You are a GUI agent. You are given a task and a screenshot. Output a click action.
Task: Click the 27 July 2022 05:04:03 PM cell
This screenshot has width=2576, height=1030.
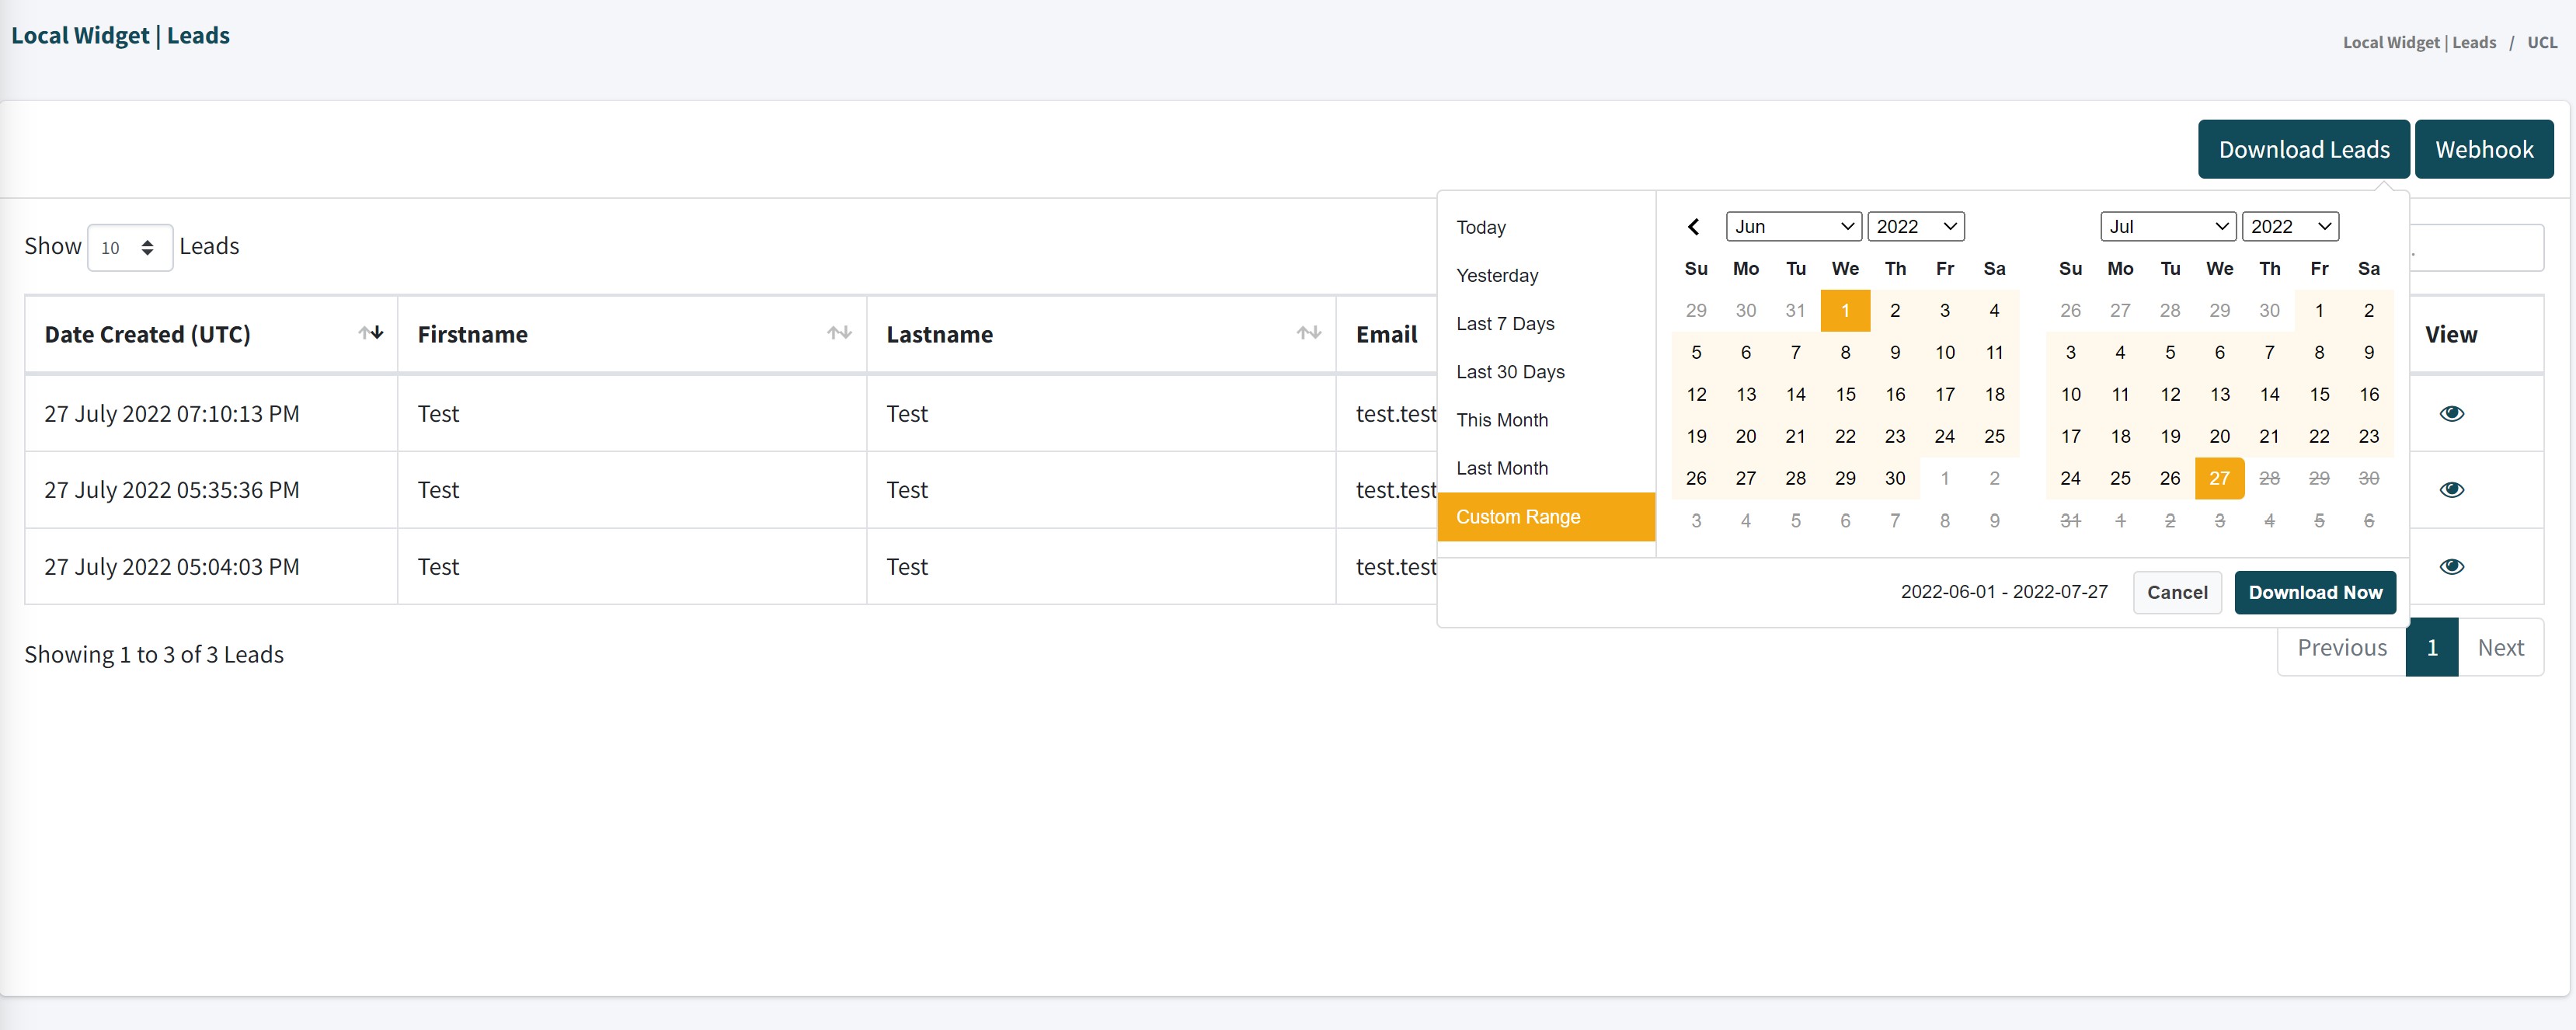[211, 567]
